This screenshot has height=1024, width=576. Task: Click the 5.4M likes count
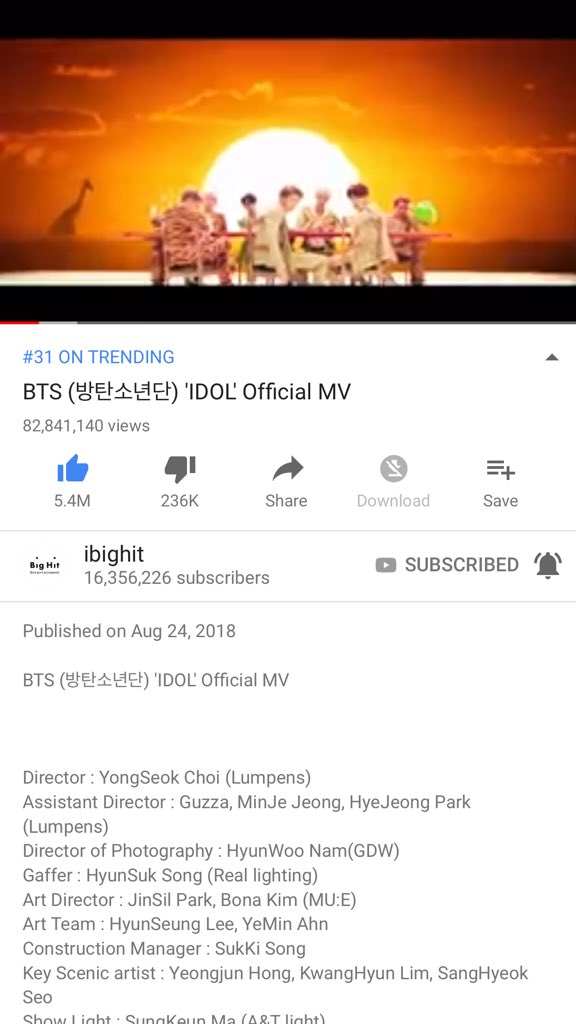point(72,501)
